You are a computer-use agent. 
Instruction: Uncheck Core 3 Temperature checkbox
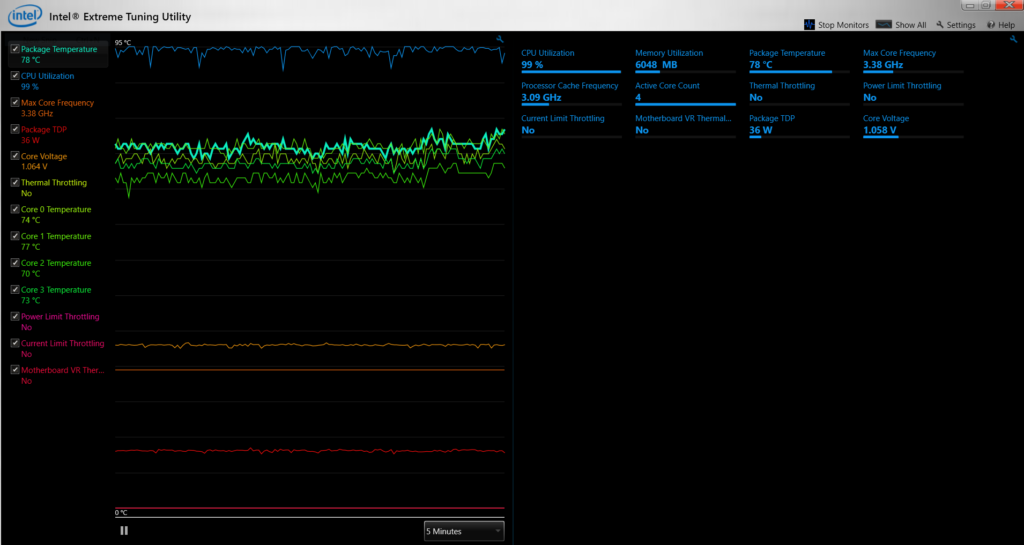tap(15, 290)
